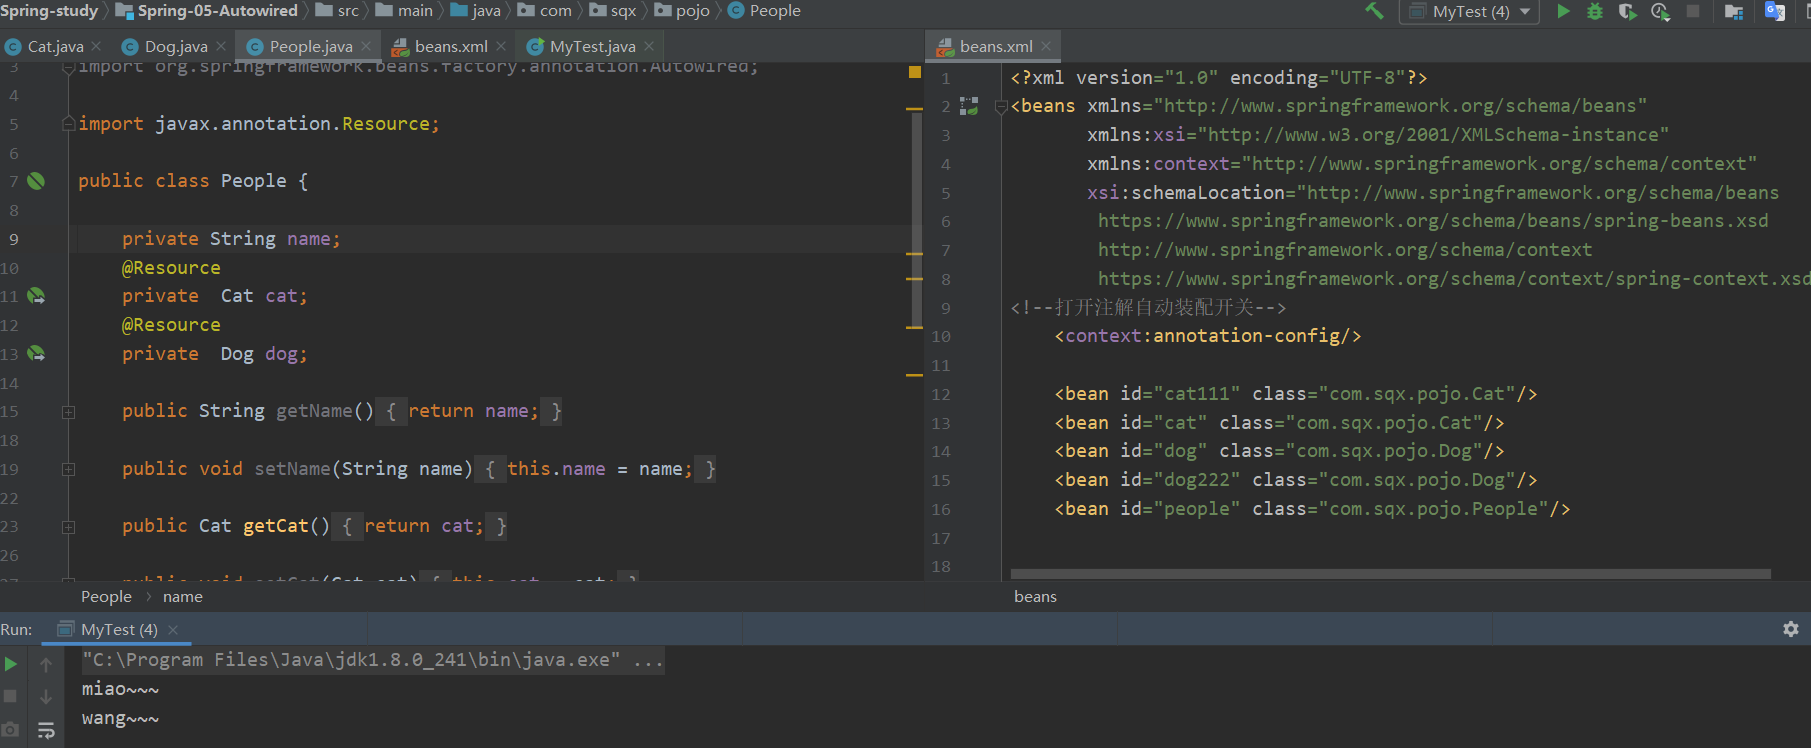Image resolution: width=1811 pixels, height=748 pixels.
Task: Close the right split beans.xml tab
Action: [1046, 46]
